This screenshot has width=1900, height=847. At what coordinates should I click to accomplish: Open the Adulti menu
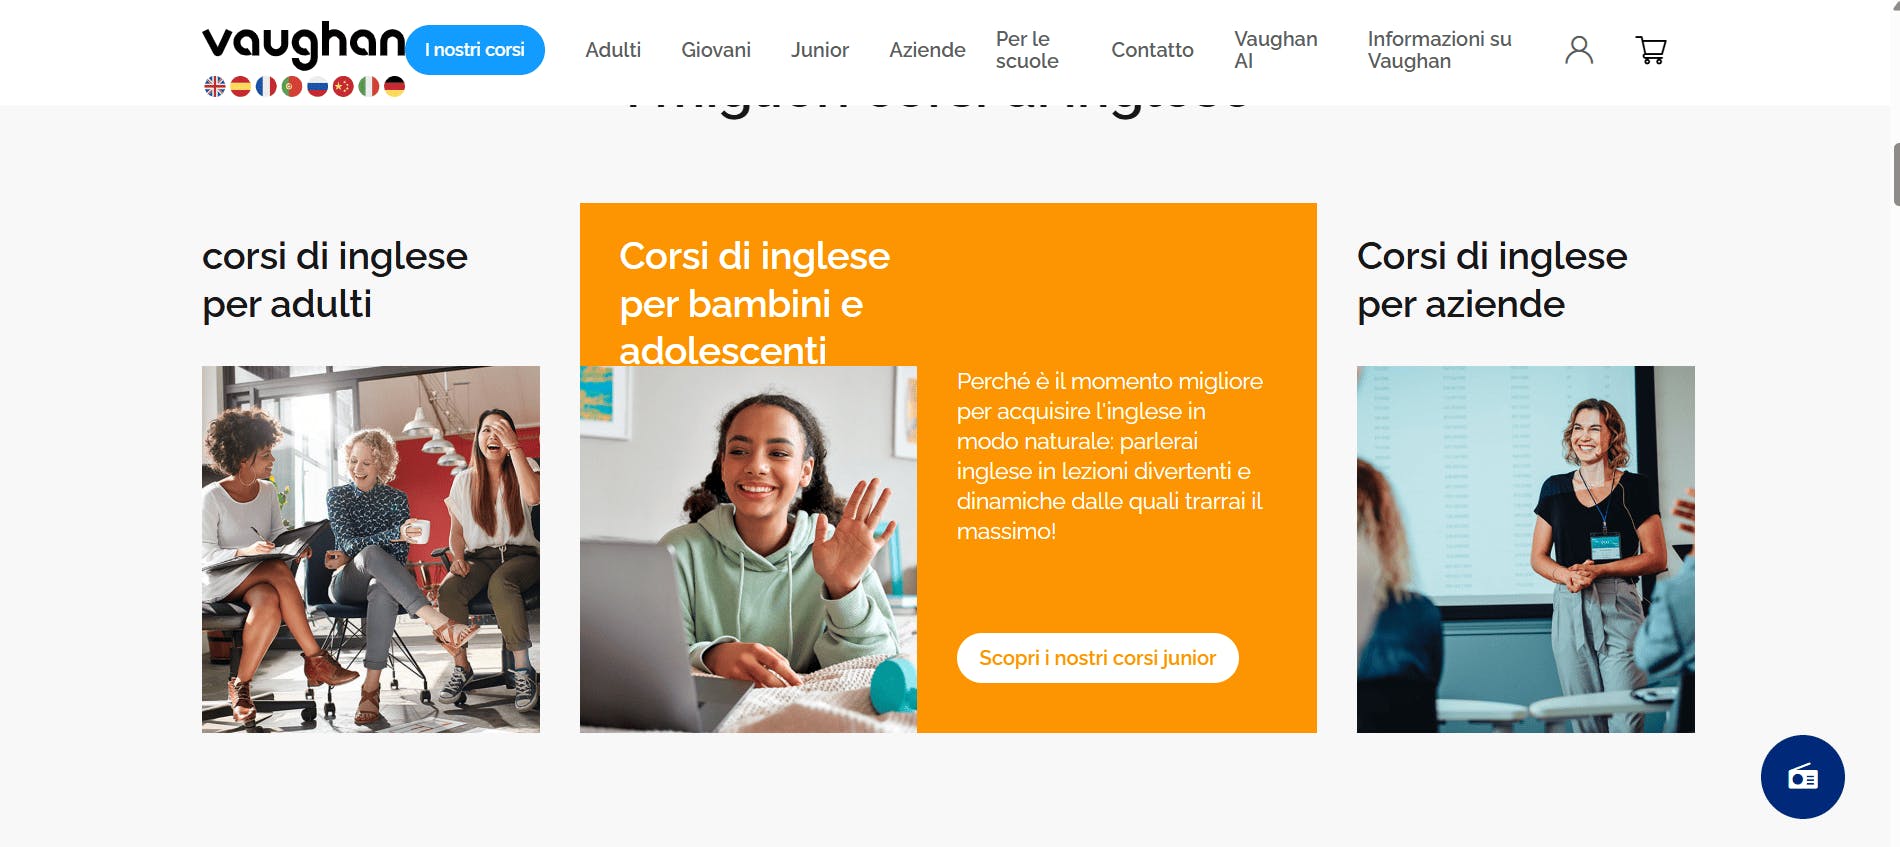pyautogui.click(x=613, y=50)
